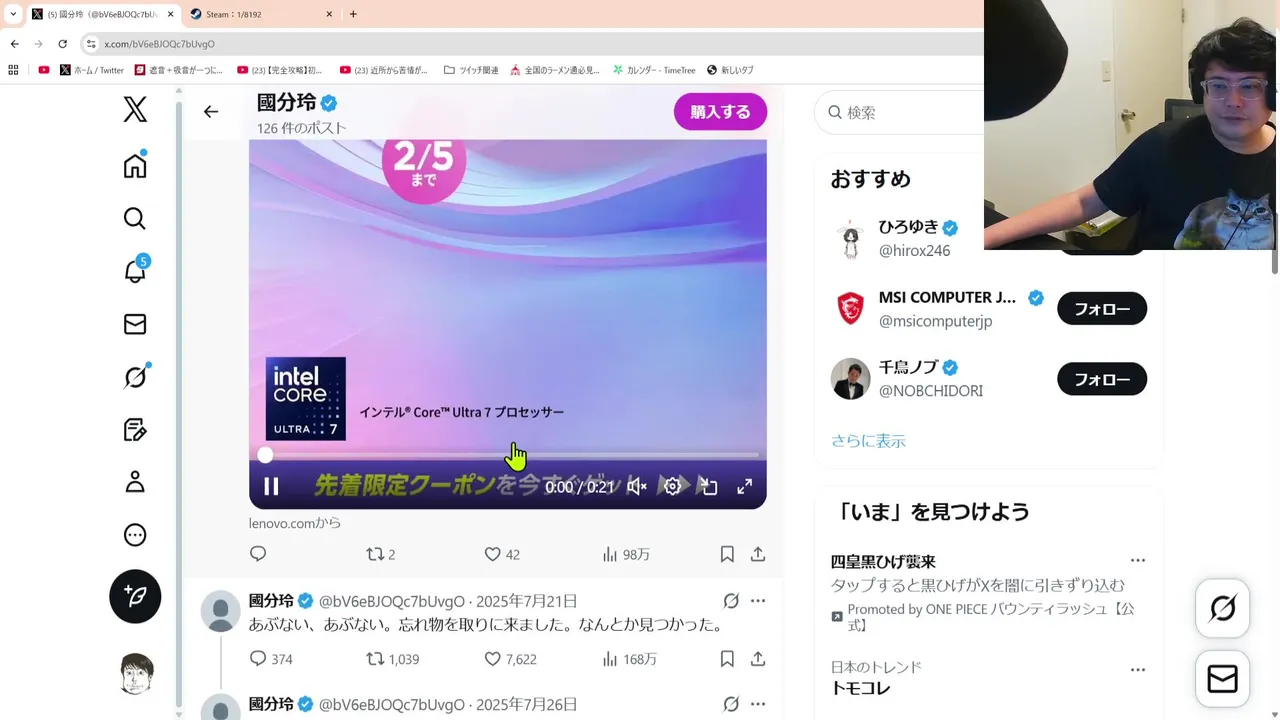The height and width of the screenshot is (720, 1280).
Task: Close the Steam: 1/8192 tab
Action: (329, 14)
